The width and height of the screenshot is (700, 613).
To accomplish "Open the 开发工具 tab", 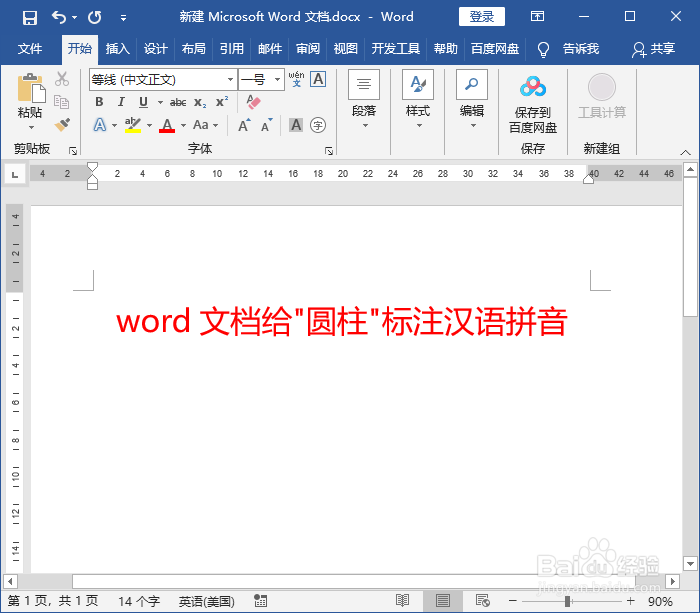I will point(396,48).
